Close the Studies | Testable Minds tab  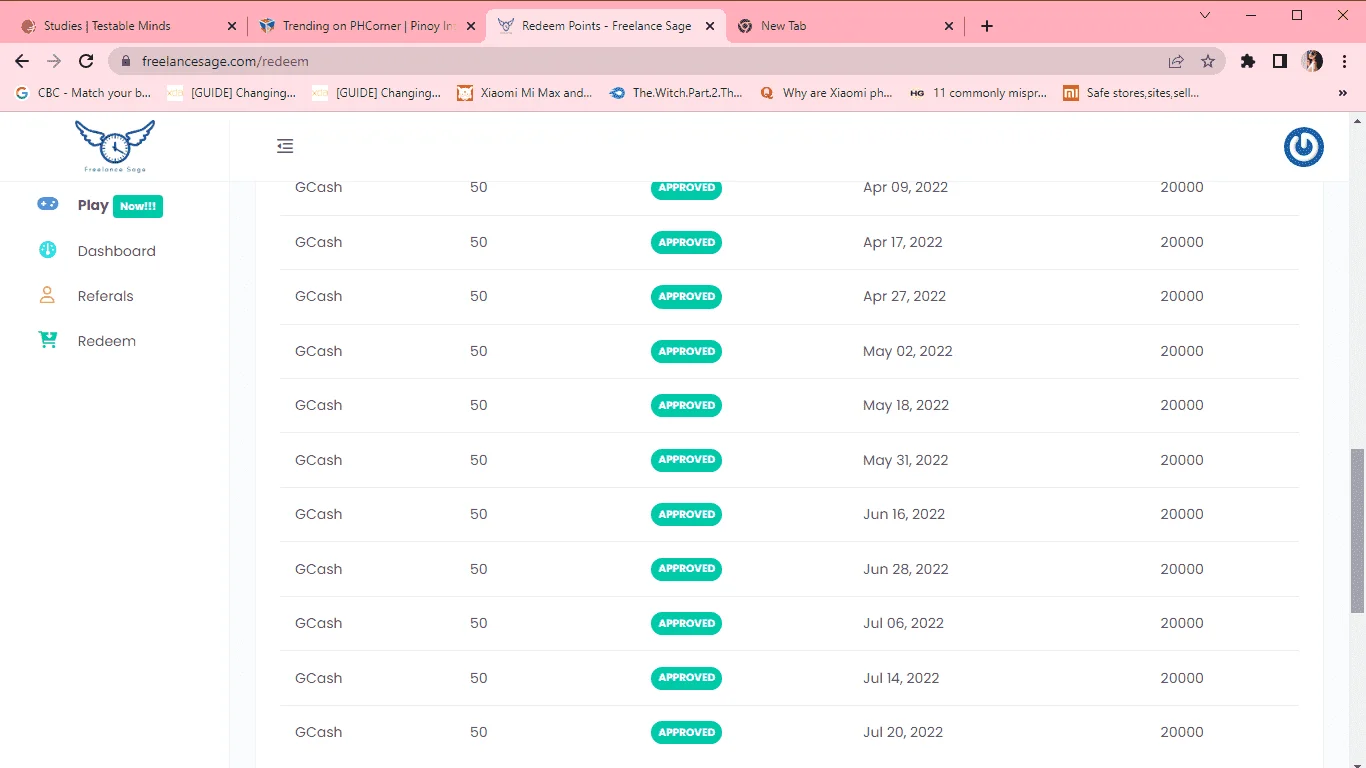[x=232, y=26]
